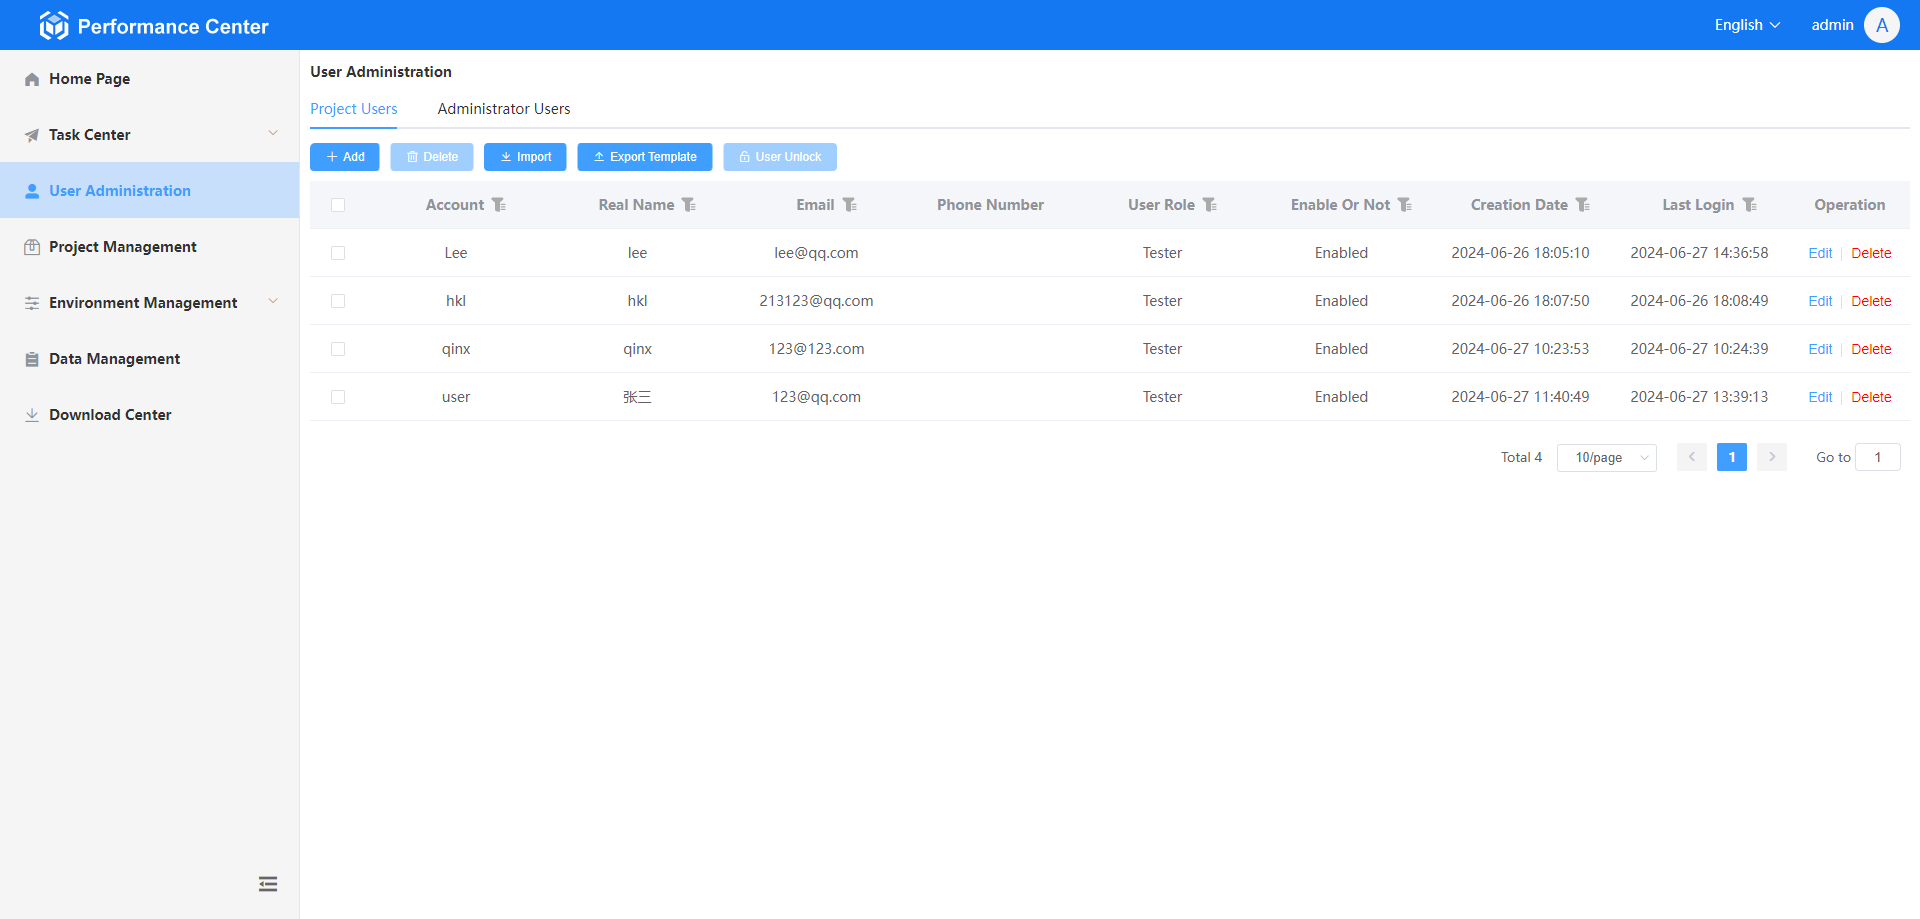The image size is (1920, 919).
Task: Click the Export Template button
Action: tap(644, 157)
